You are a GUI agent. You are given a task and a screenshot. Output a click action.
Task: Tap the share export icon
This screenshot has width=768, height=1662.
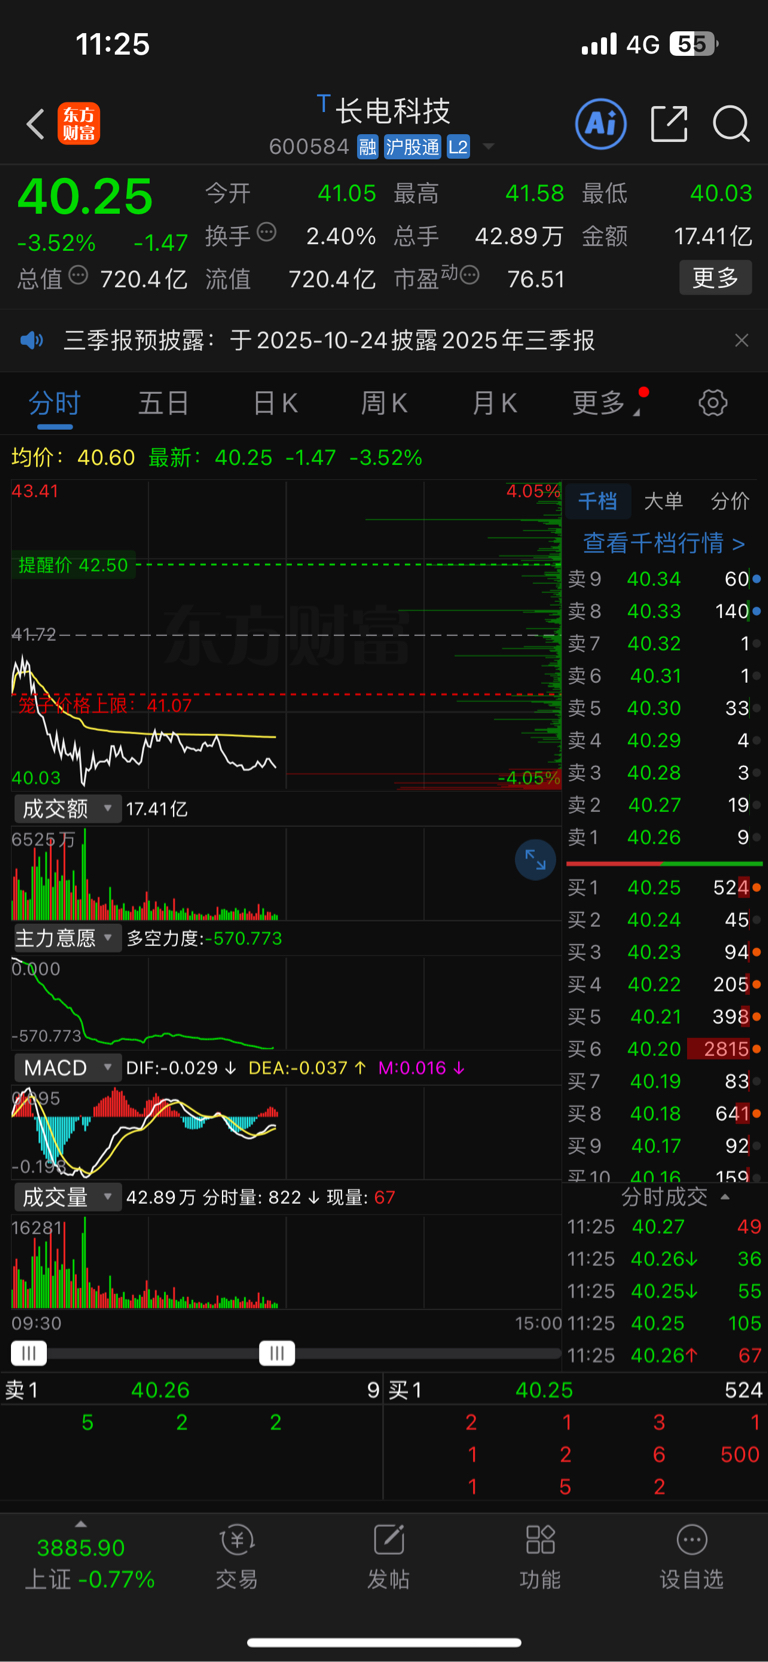669,124
